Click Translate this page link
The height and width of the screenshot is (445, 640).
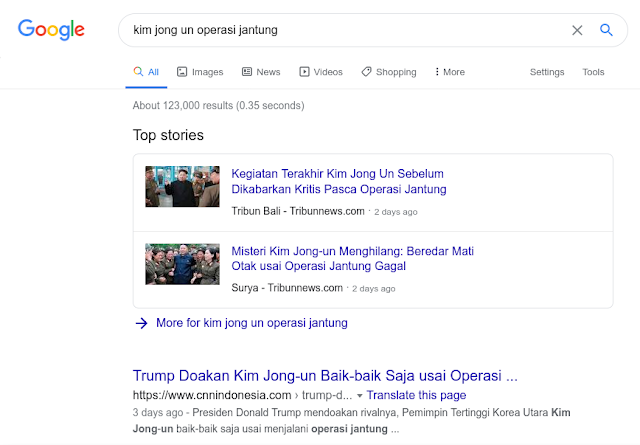[416, 395]
